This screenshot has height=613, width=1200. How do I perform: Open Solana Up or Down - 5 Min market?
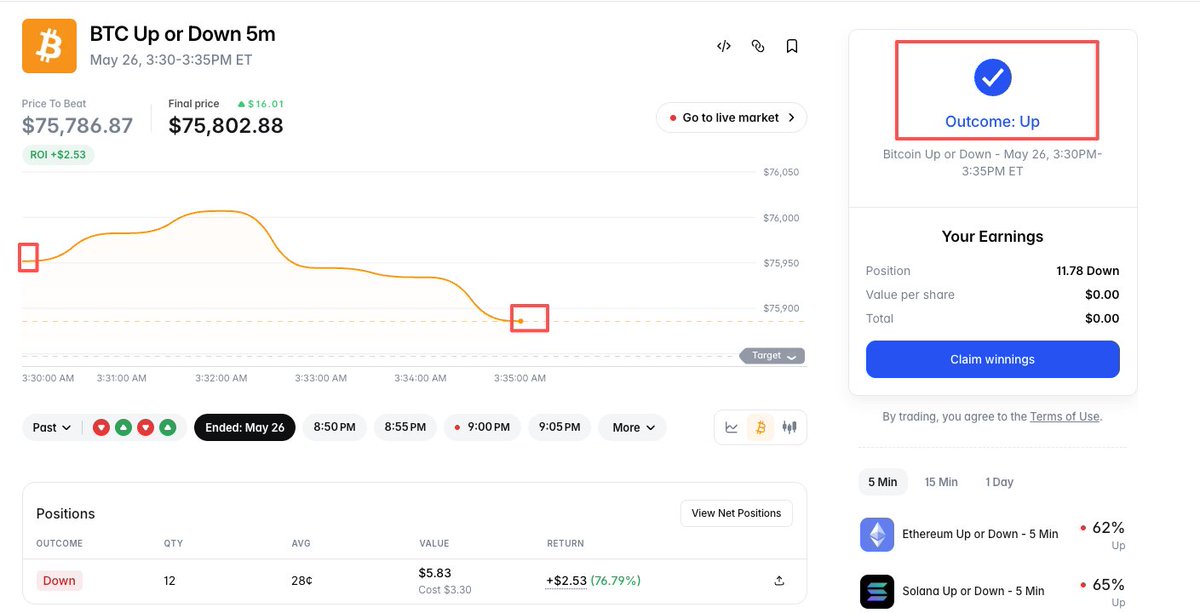[x=973, y=591]
